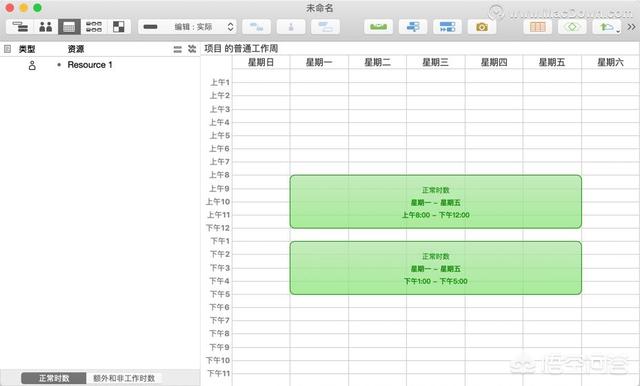Click the Group tasks toolbar icon
The height and width of the screenshot is (386, 640).
pyautogui.click(x=325, y=27)
